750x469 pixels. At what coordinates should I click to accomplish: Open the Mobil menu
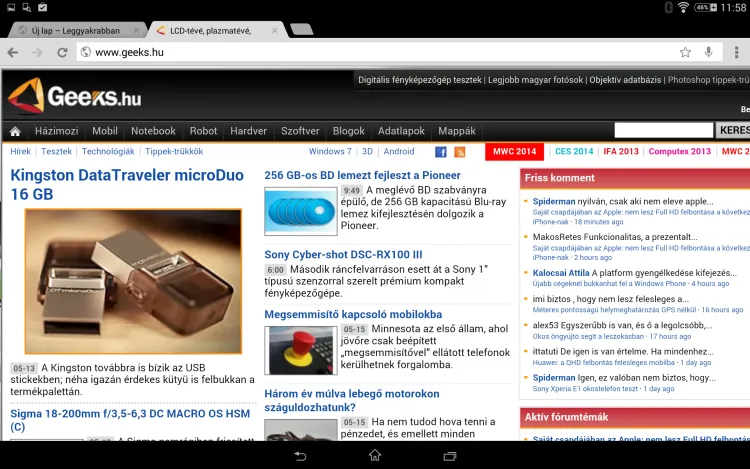105,131
